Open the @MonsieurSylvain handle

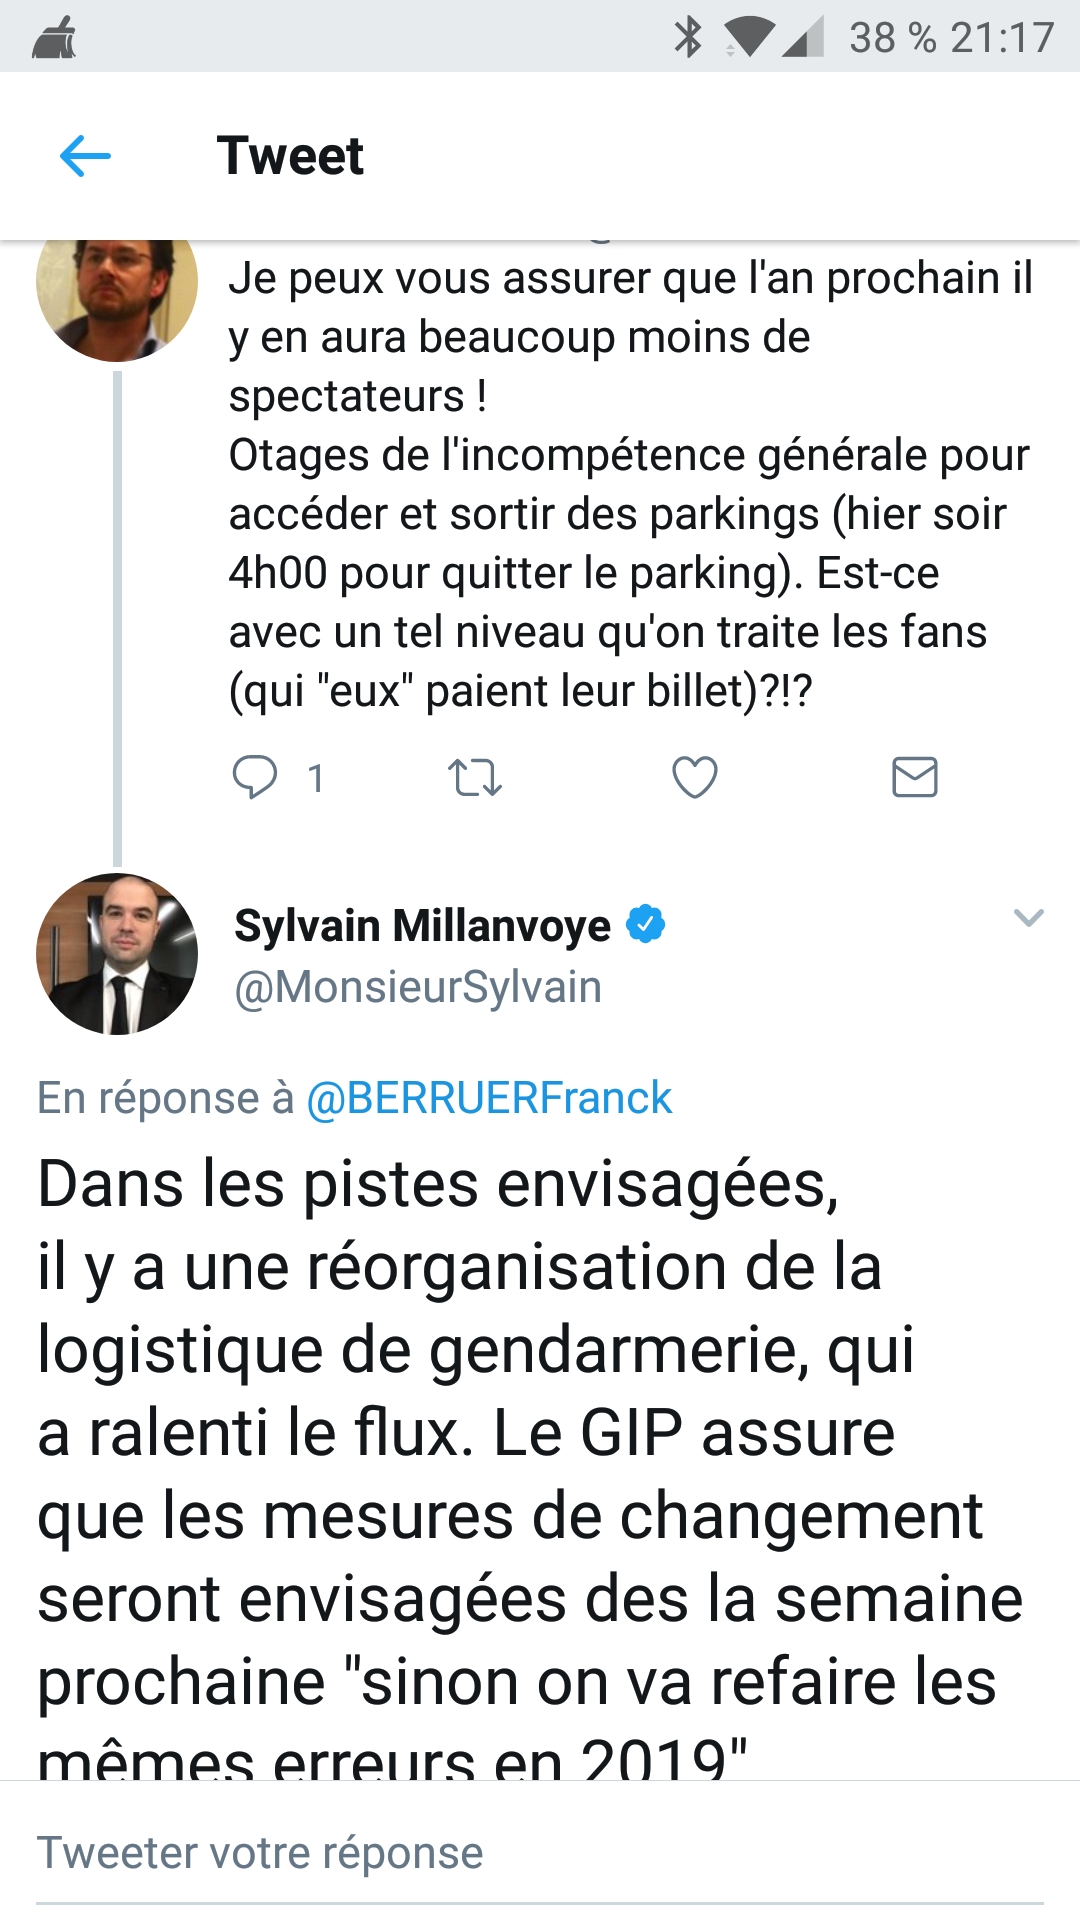coord(418,987)
